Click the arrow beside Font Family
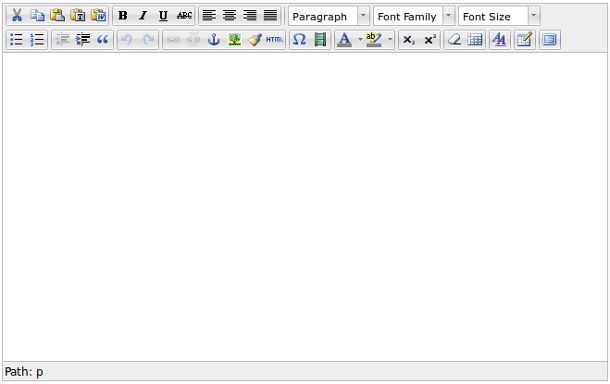 pyautogui.click(x=449, y=16)
